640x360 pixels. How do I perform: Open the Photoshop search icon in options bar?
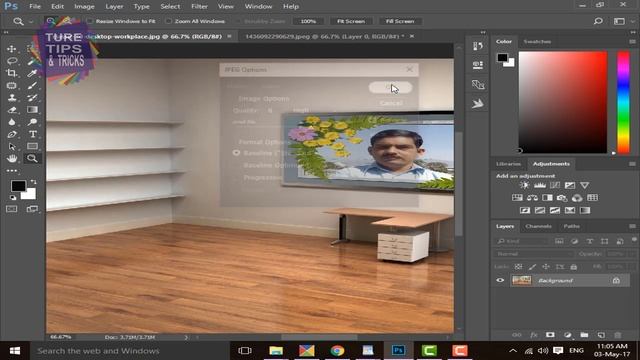pyautogui.click(x=598, y=21)
